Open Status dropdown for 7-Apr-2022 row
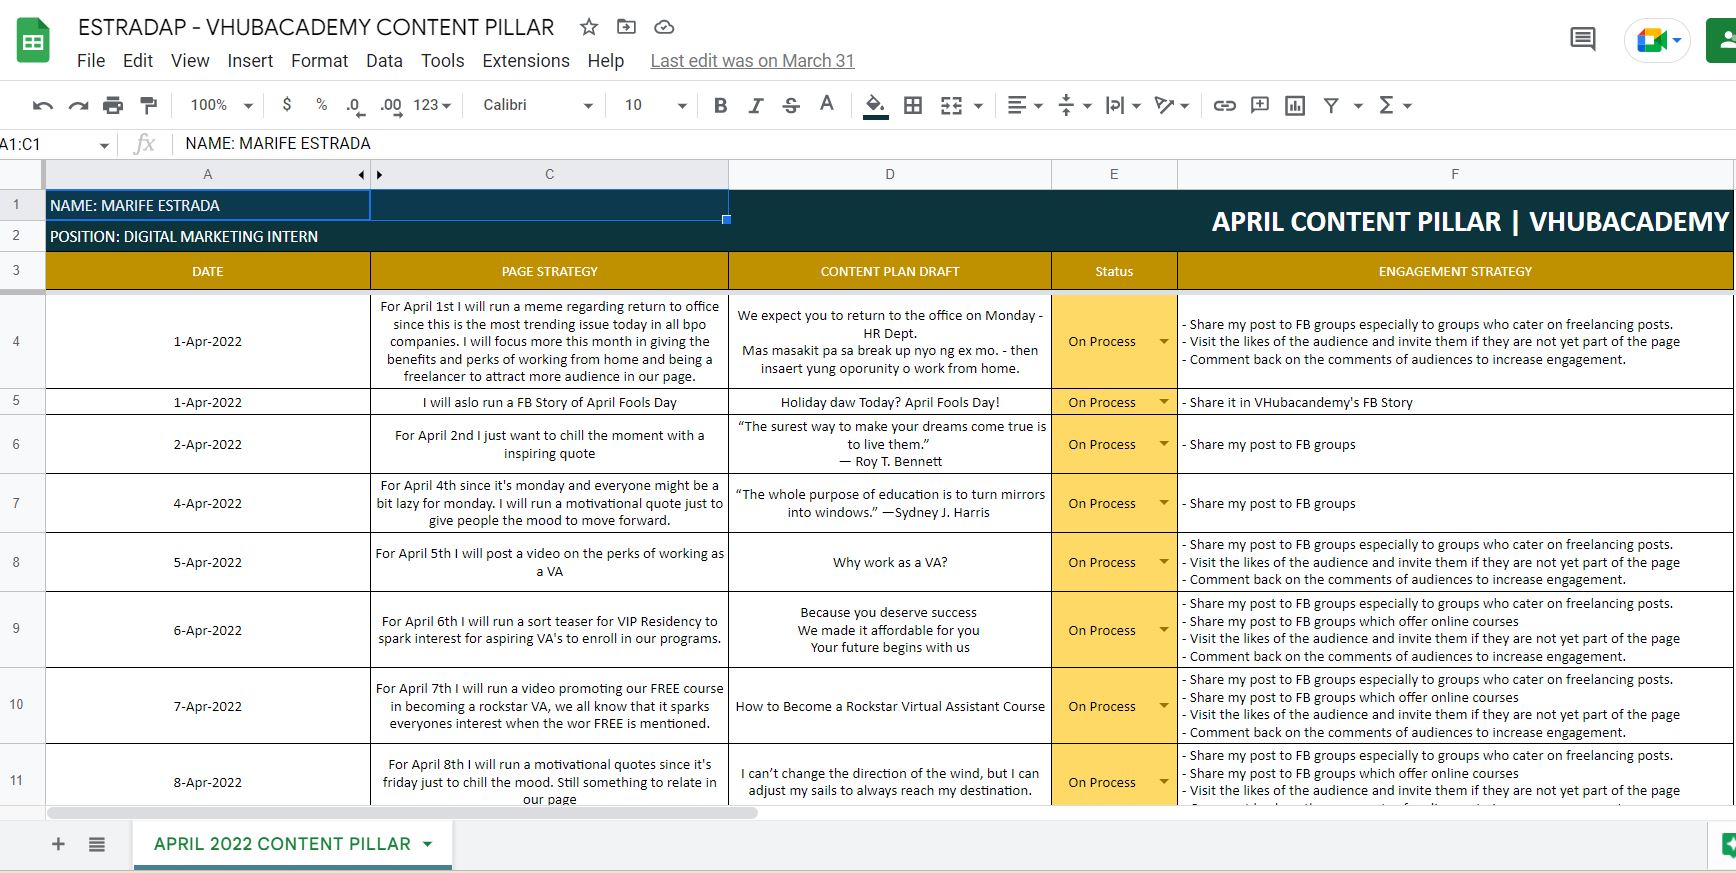The image size is (1736, 873). click(x=1164, y=706)
